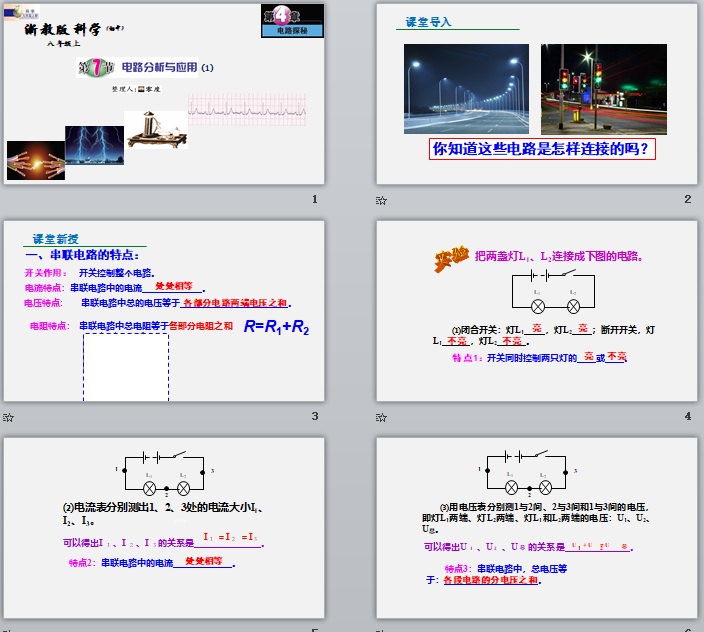Screen dimensions: 704x632
Task: Click the circuit diagram on slide 5
Action: 166,477
